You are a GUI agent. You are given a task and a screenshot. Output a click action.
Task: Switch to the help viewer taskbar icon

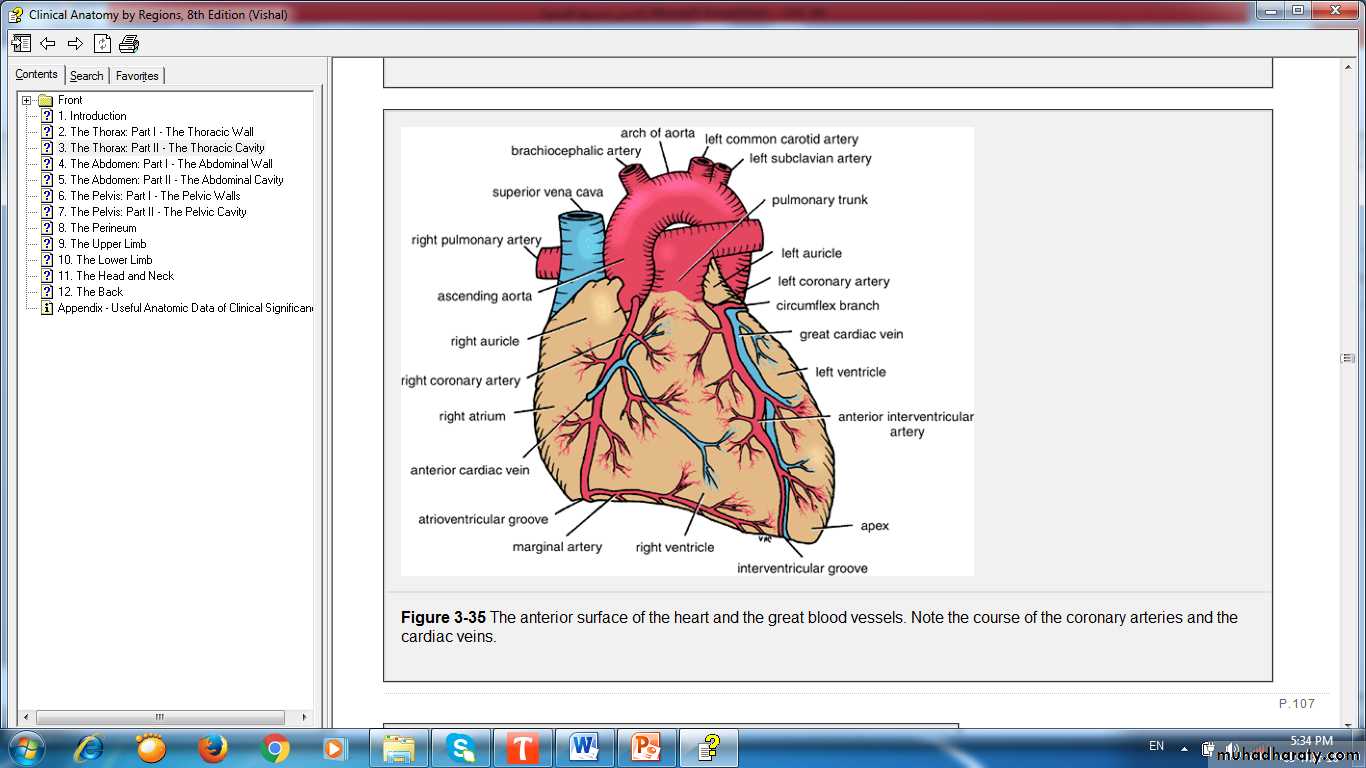pyautogui.click(x=708, y=747)
